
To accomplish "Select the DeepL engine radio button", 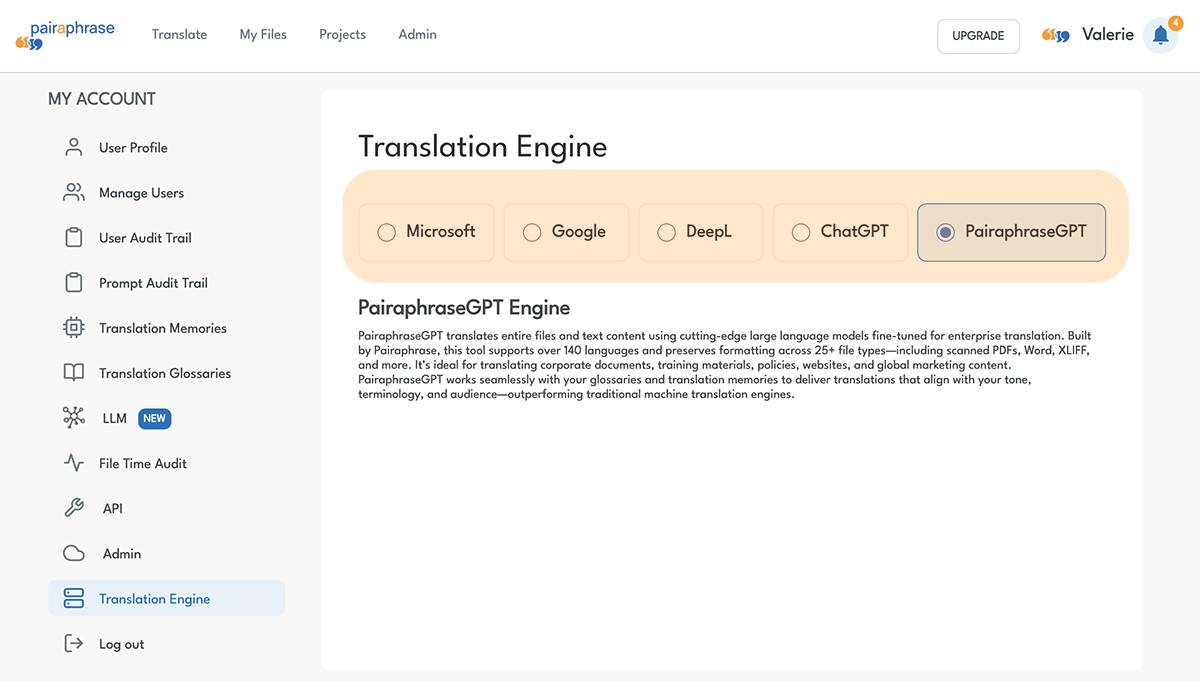I will tap(666, 232).
